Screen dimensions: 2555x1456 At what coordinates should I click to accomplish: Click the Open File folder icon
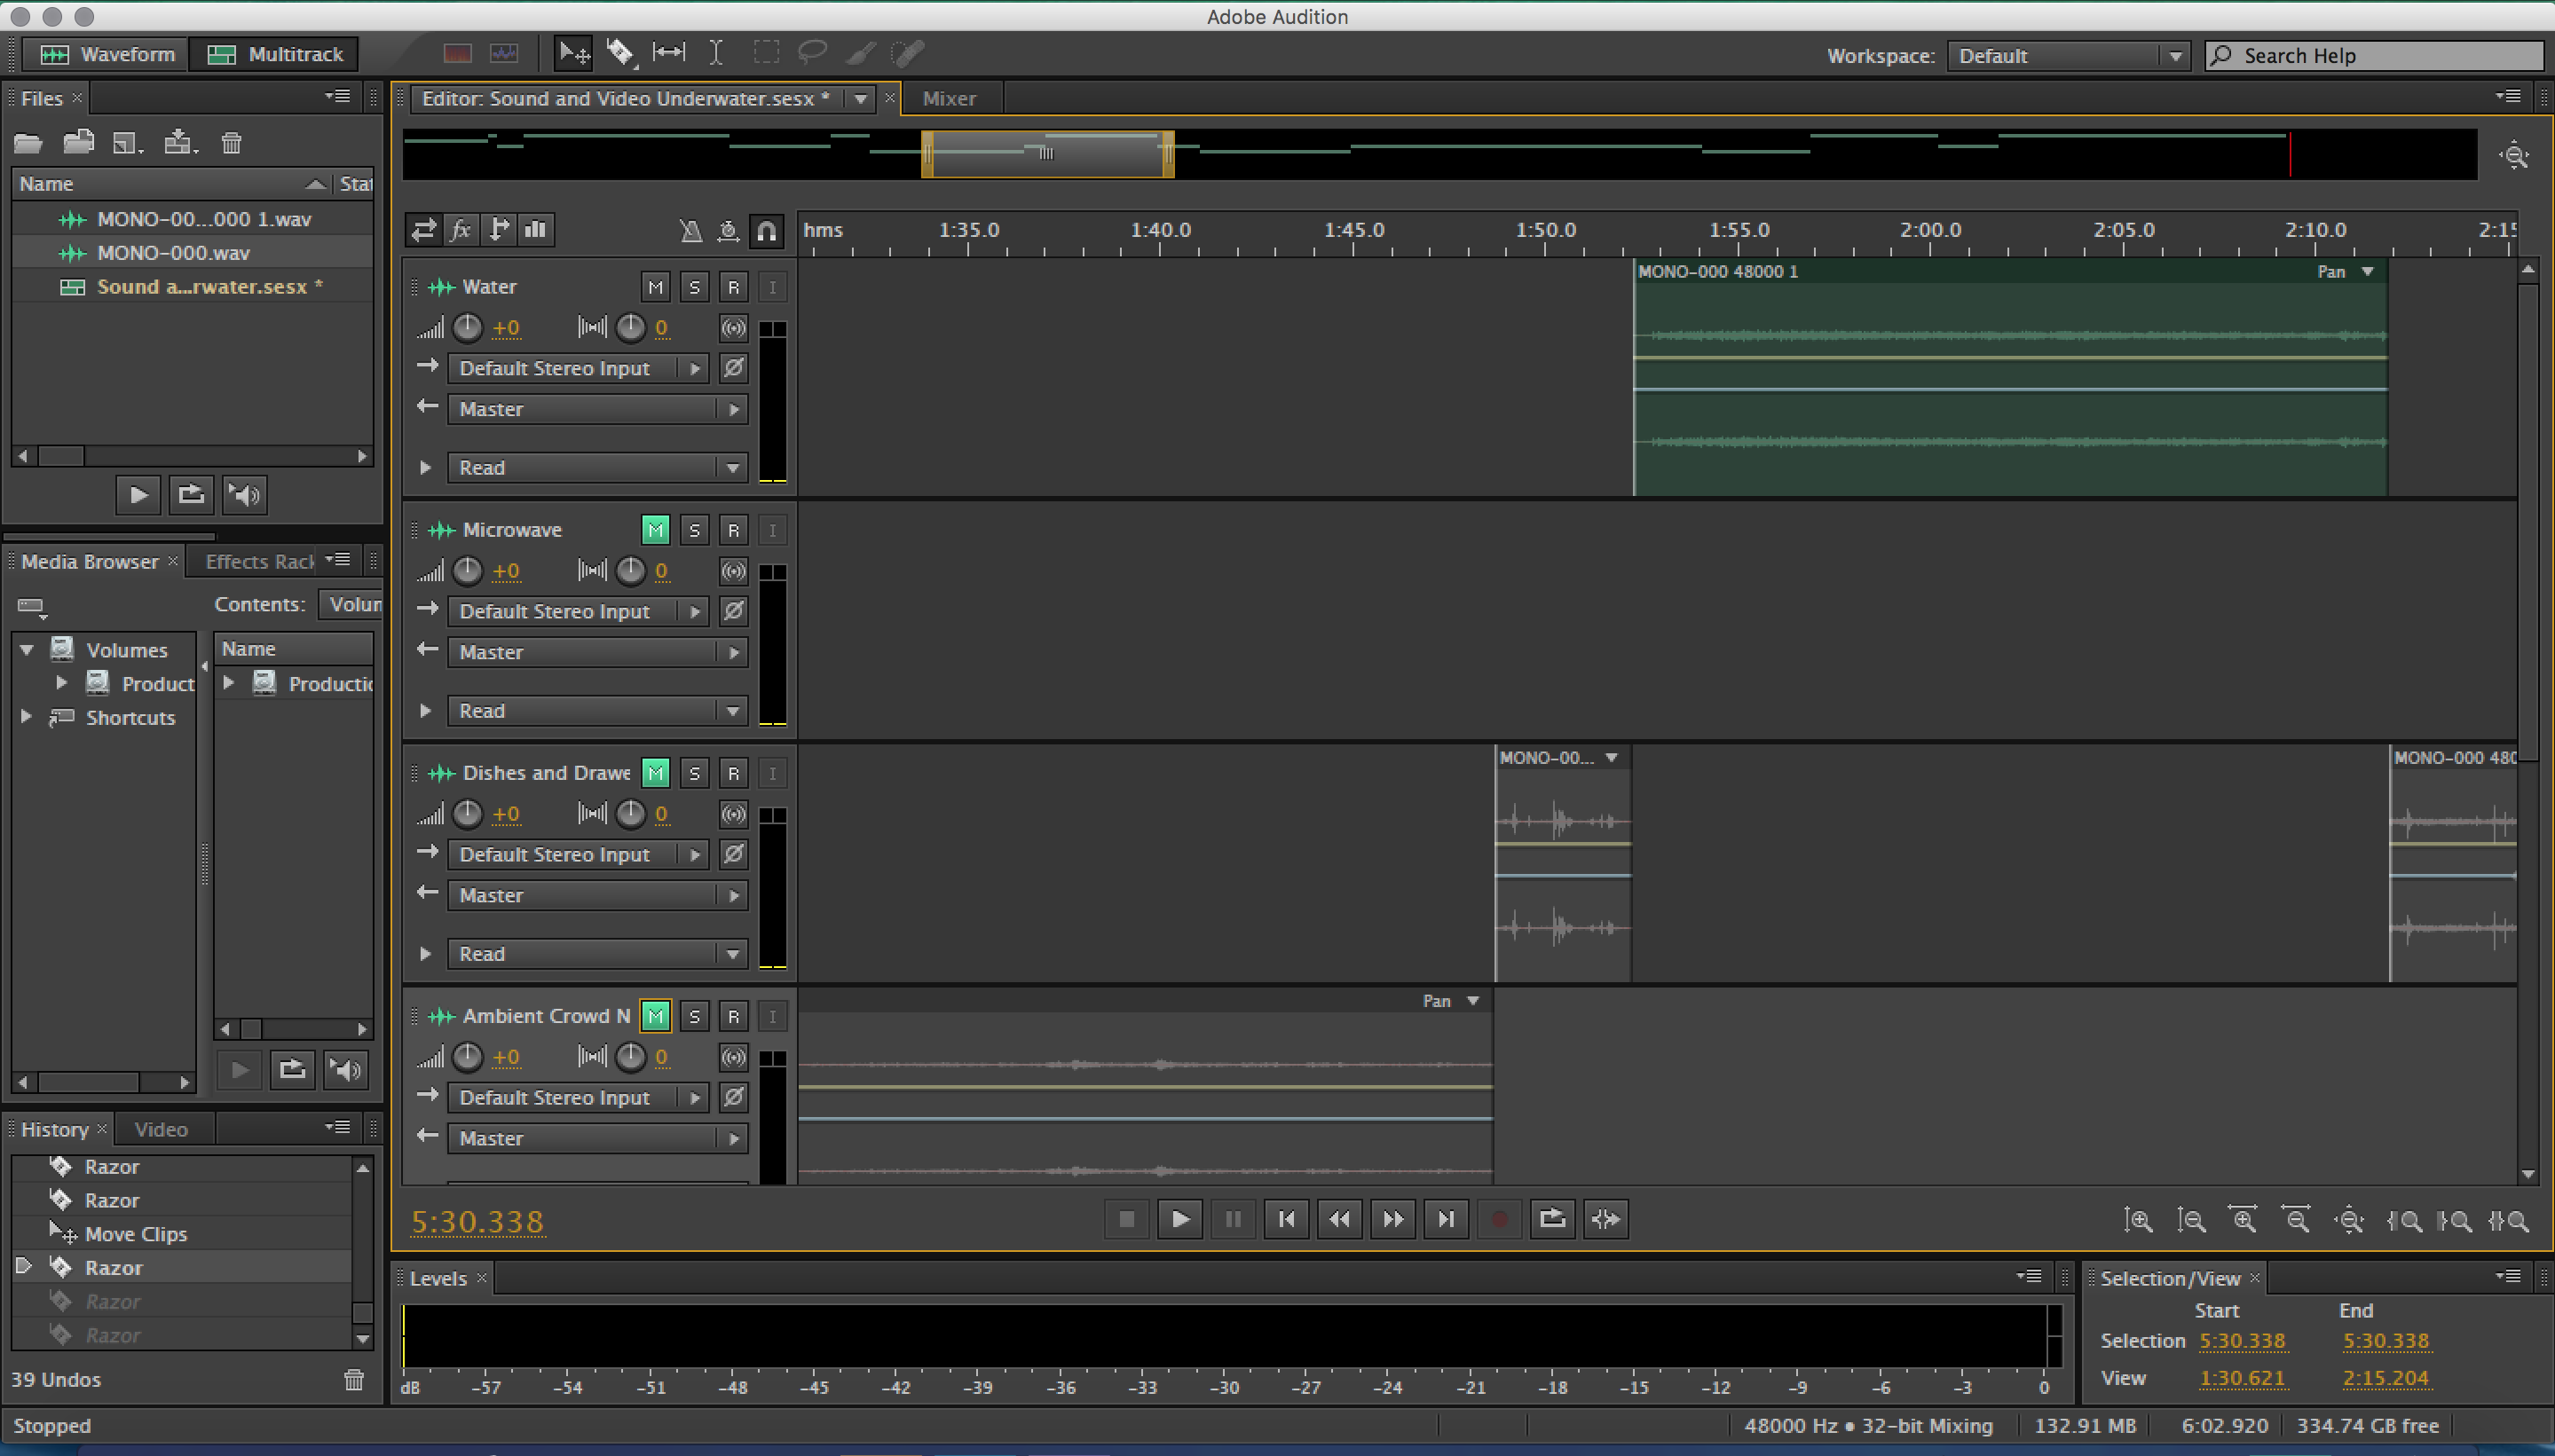click(28, 143)
